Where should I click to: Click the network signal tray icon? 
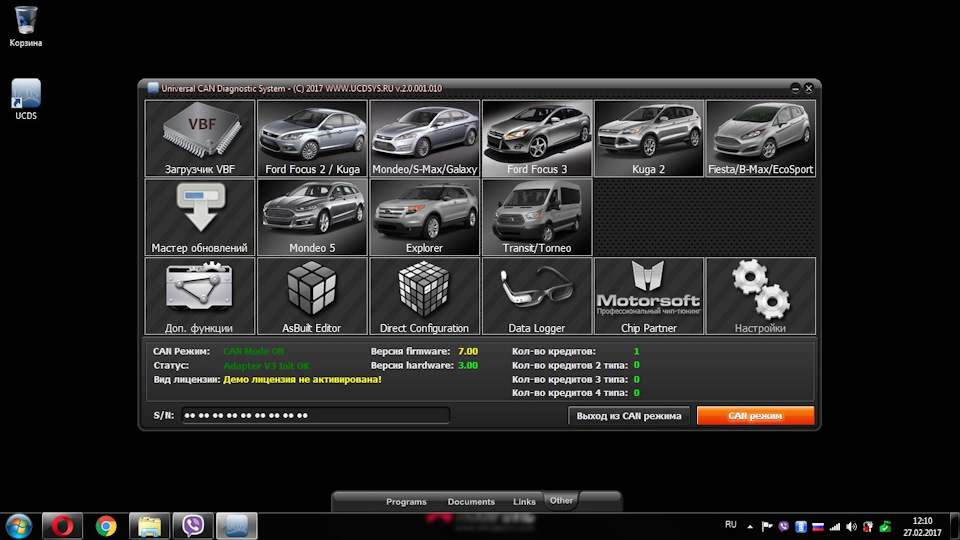(x=834, y=527)
